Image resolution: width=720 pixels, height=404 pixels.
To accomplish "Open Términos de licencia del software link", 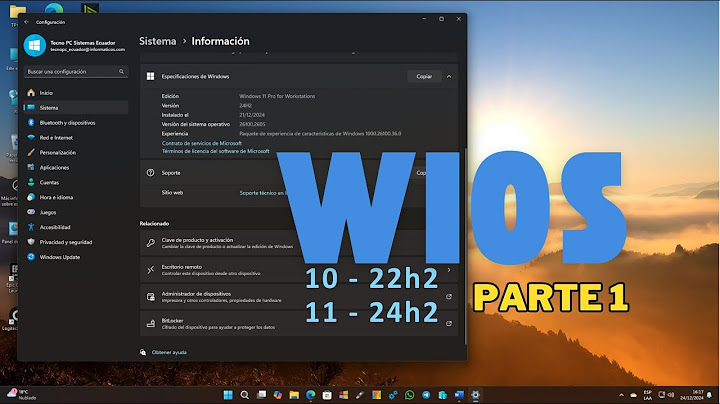I will pyautogui.click(x=215, y=151).
